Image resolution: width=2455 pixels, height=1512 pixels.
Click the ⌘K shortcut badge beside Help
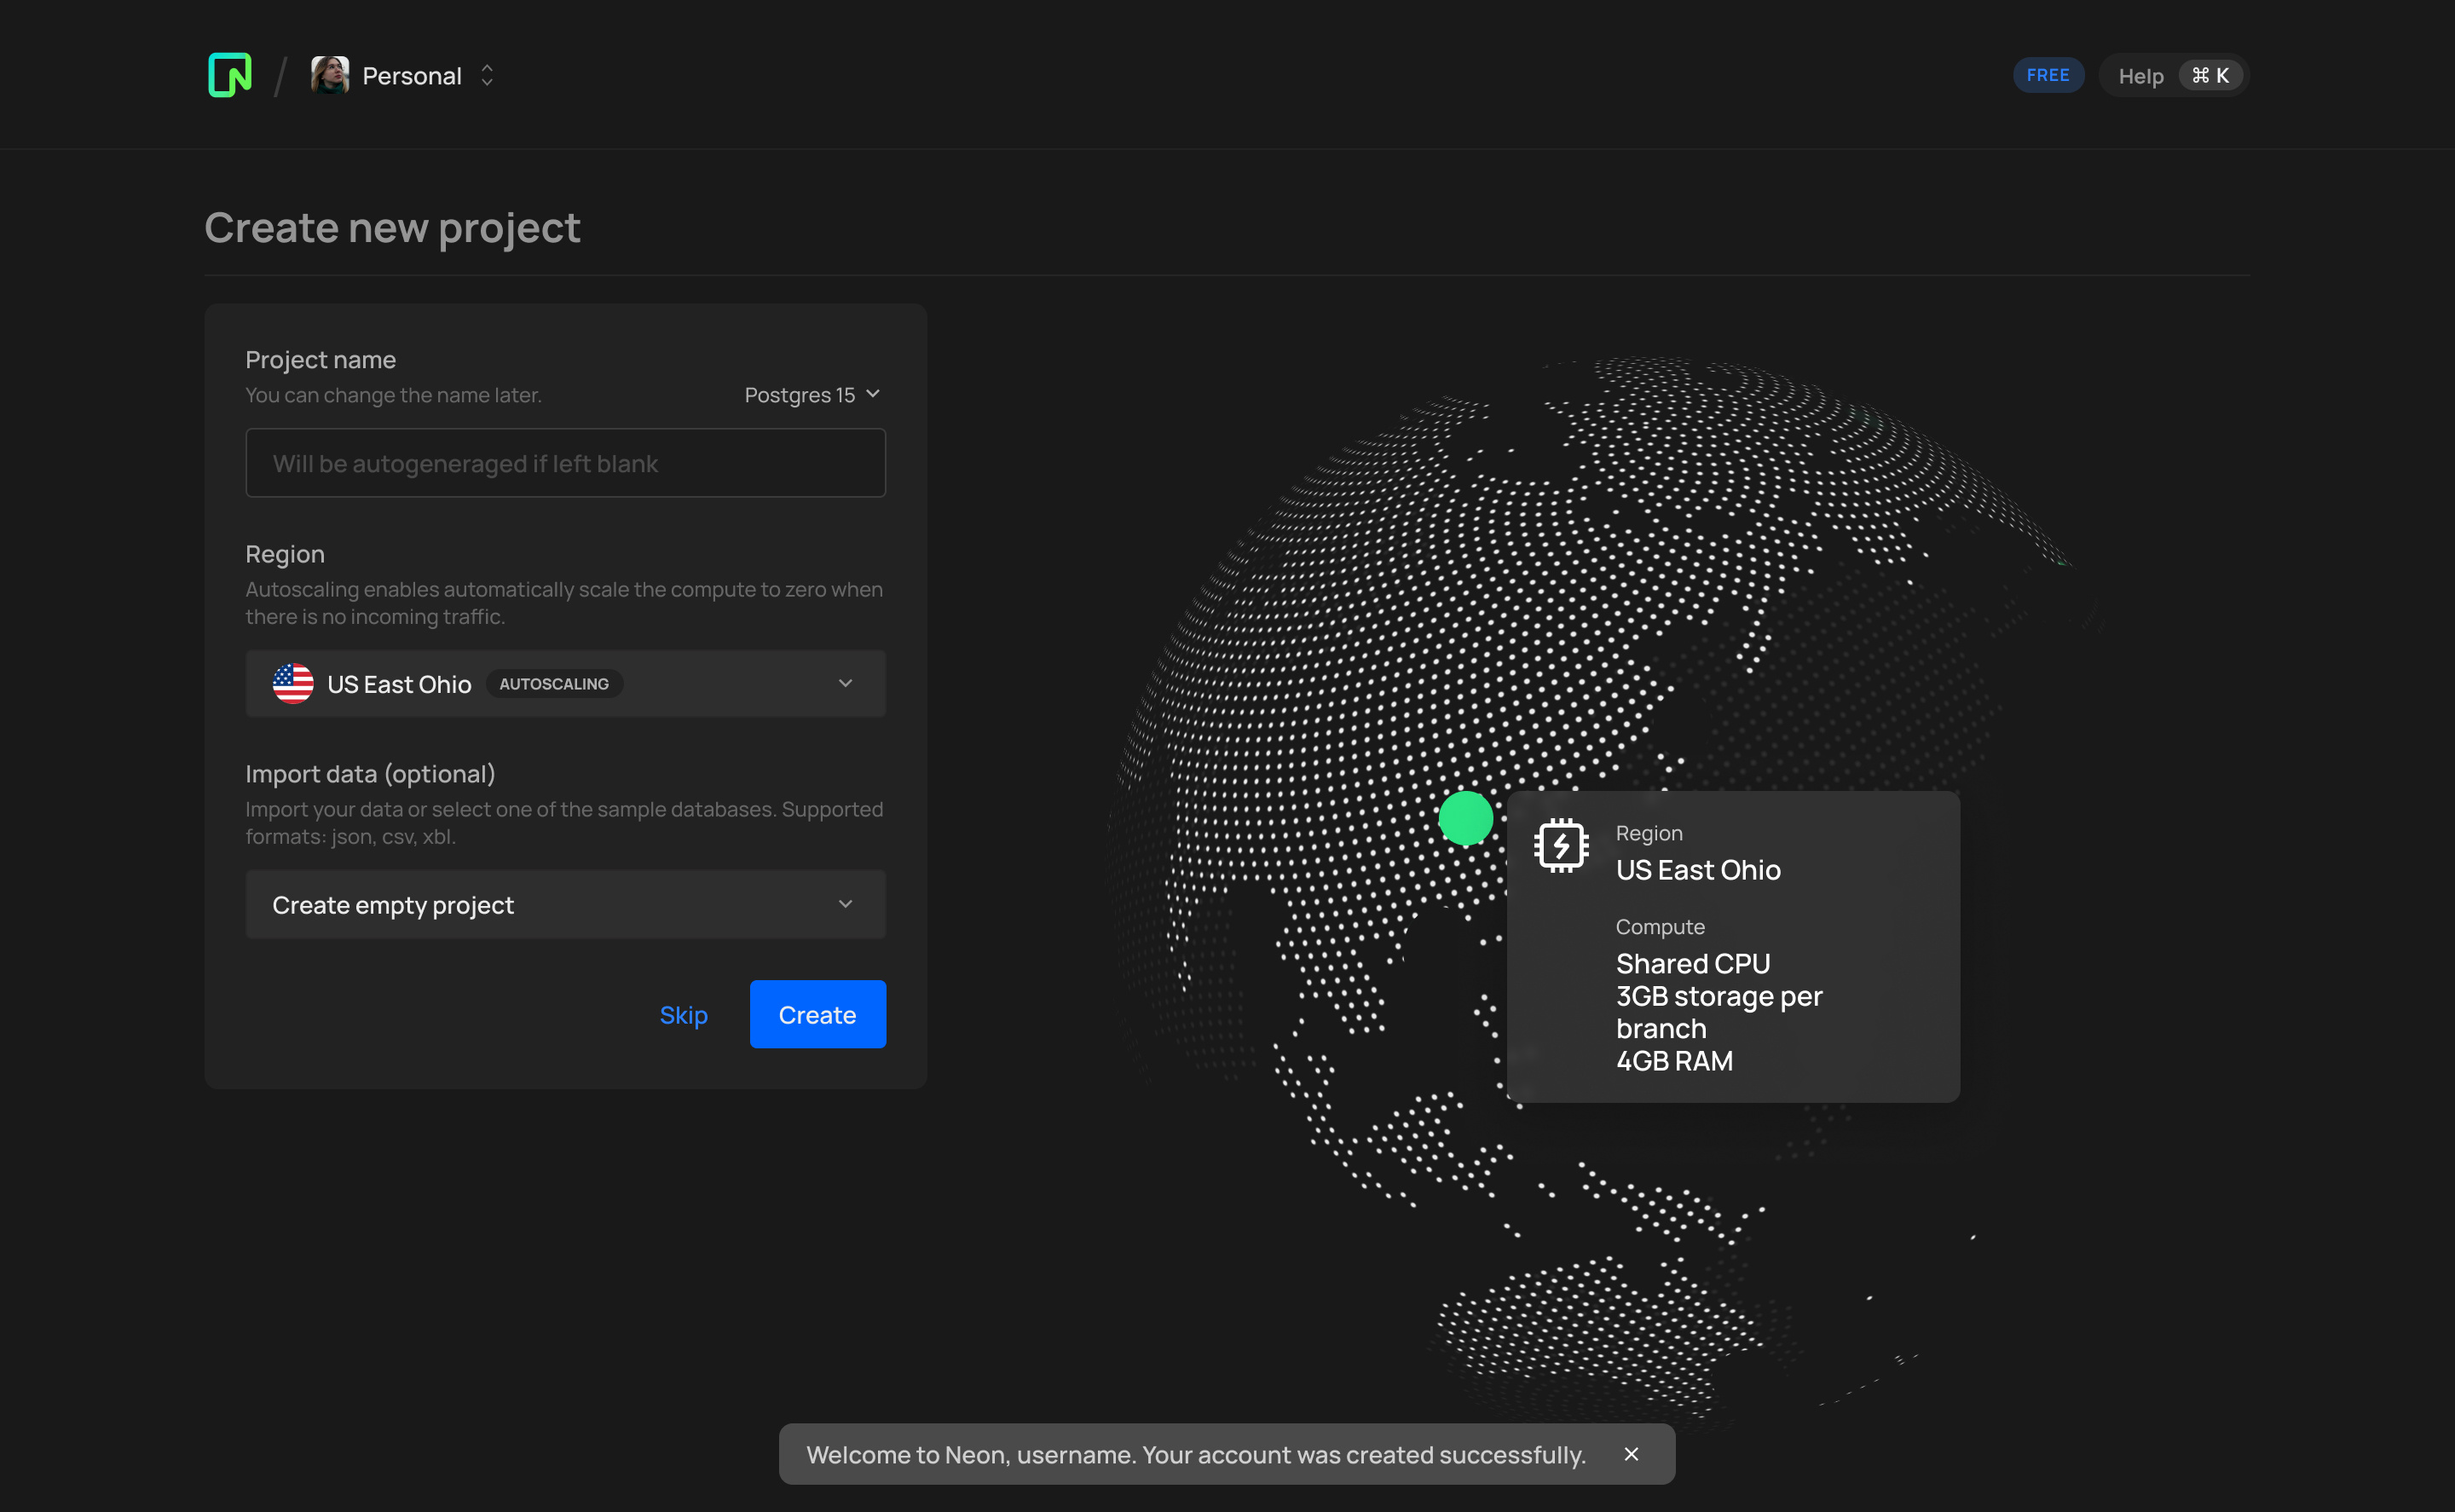click(2210, 74)
